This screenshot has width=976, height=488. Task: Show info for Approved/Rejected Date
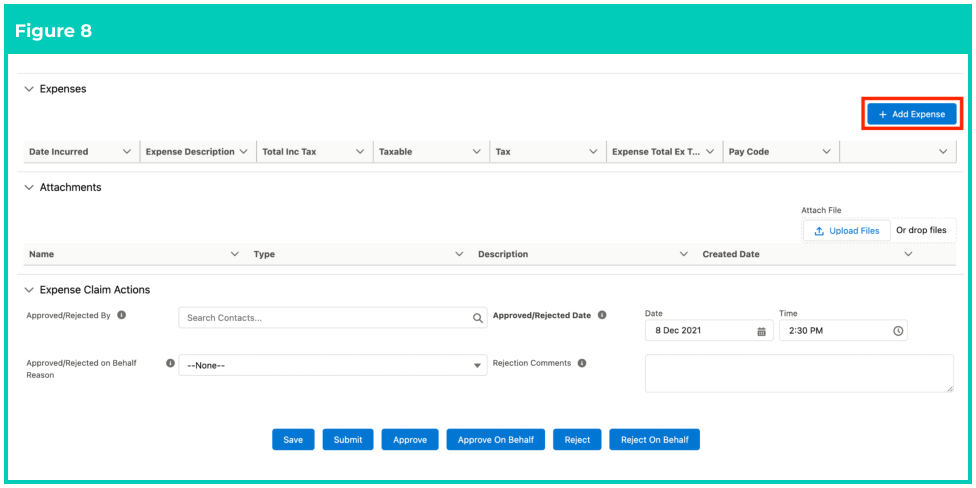(x=602, y=315)
